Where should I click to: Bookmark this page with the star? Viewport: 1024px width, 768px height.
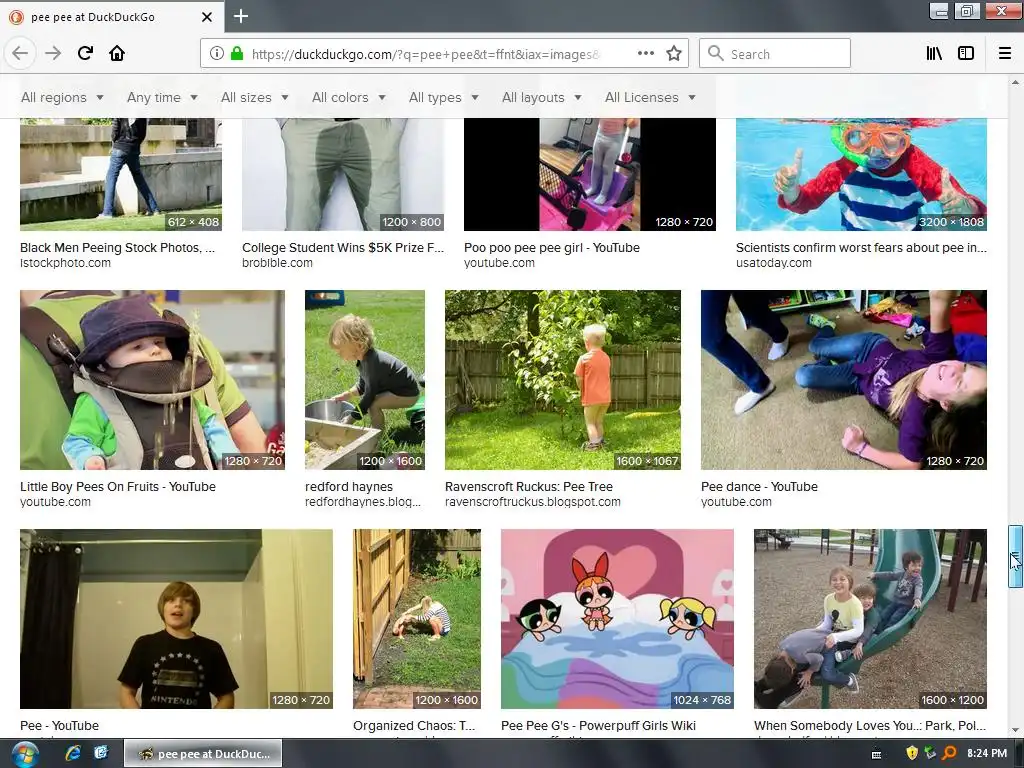pos(674,54)
